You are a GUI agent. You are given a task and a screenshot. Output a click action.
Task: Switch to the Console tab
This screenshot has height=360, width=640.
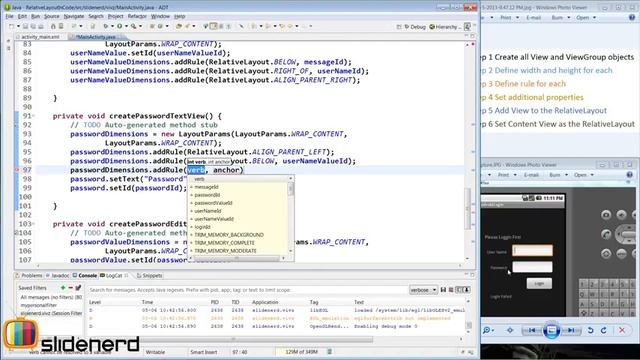coord(85,276)
